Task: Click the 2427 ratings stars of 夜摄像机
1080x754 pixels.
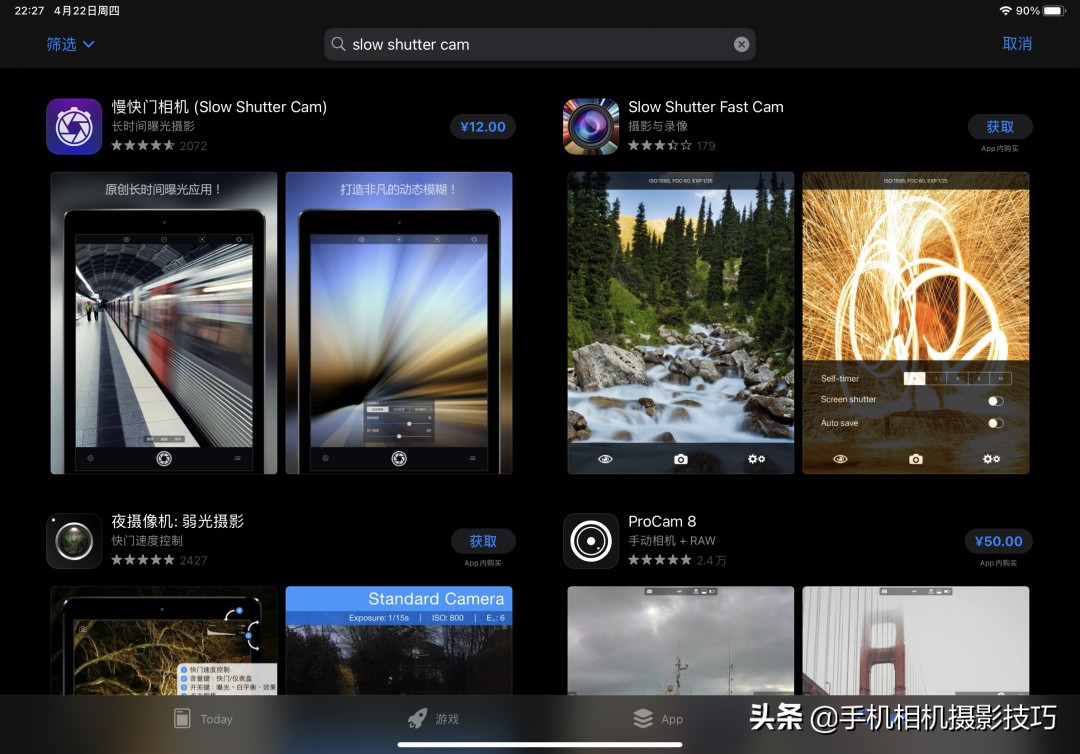Action: [143, 560]
